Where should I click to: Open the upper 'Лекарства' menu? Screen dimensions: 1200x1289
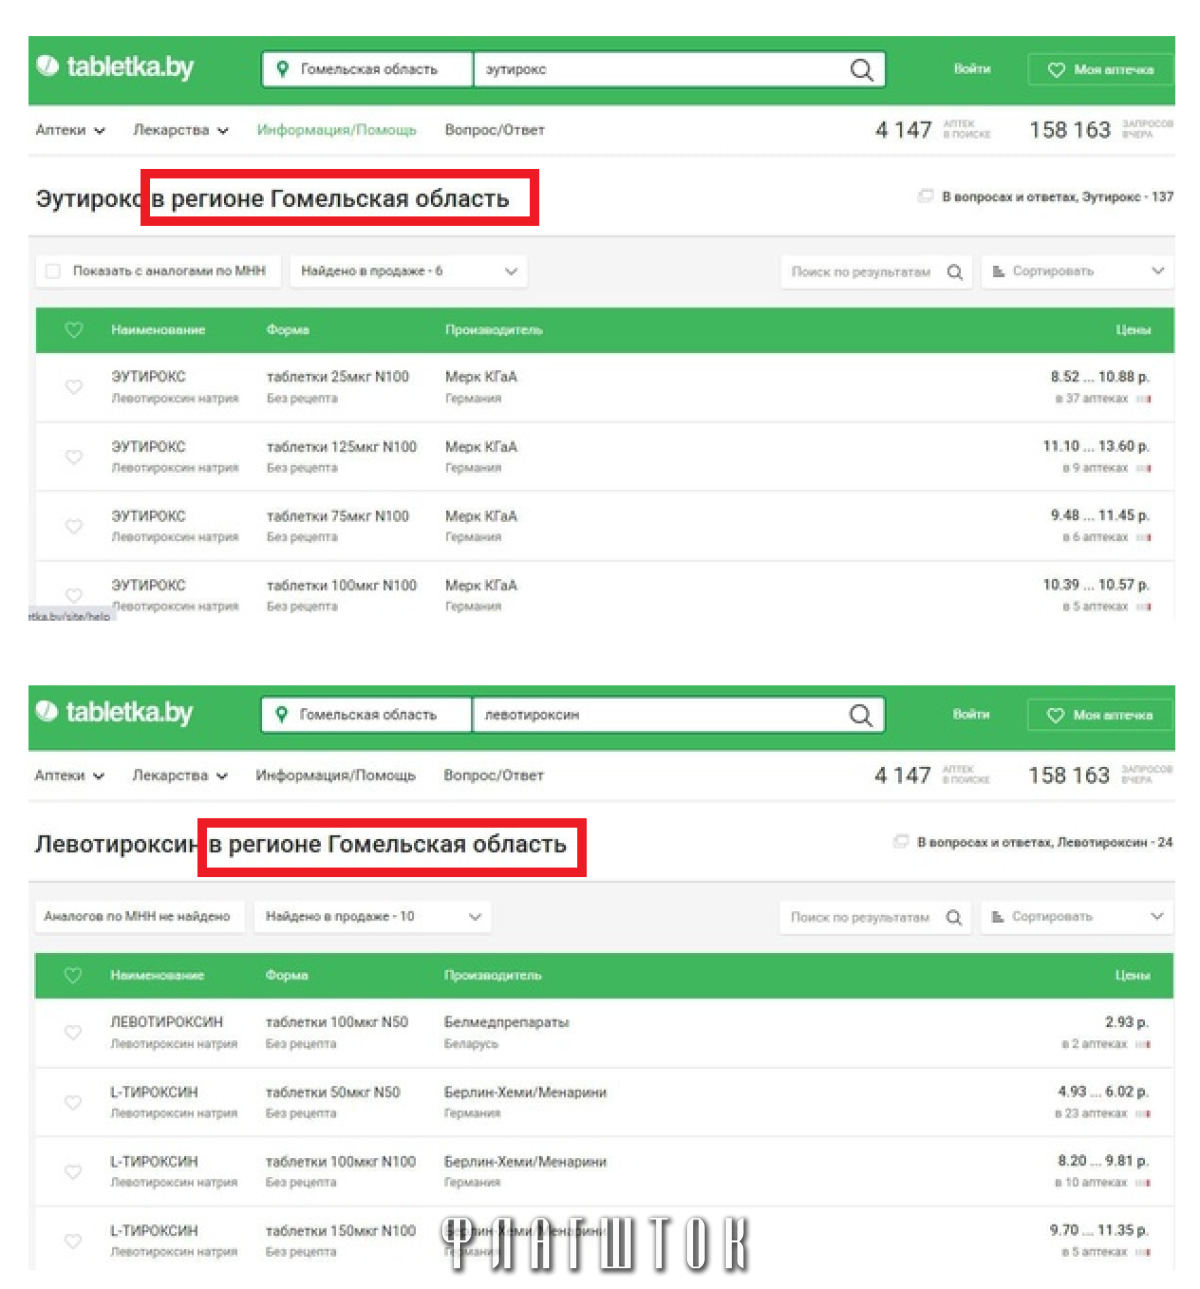point(181,130)
